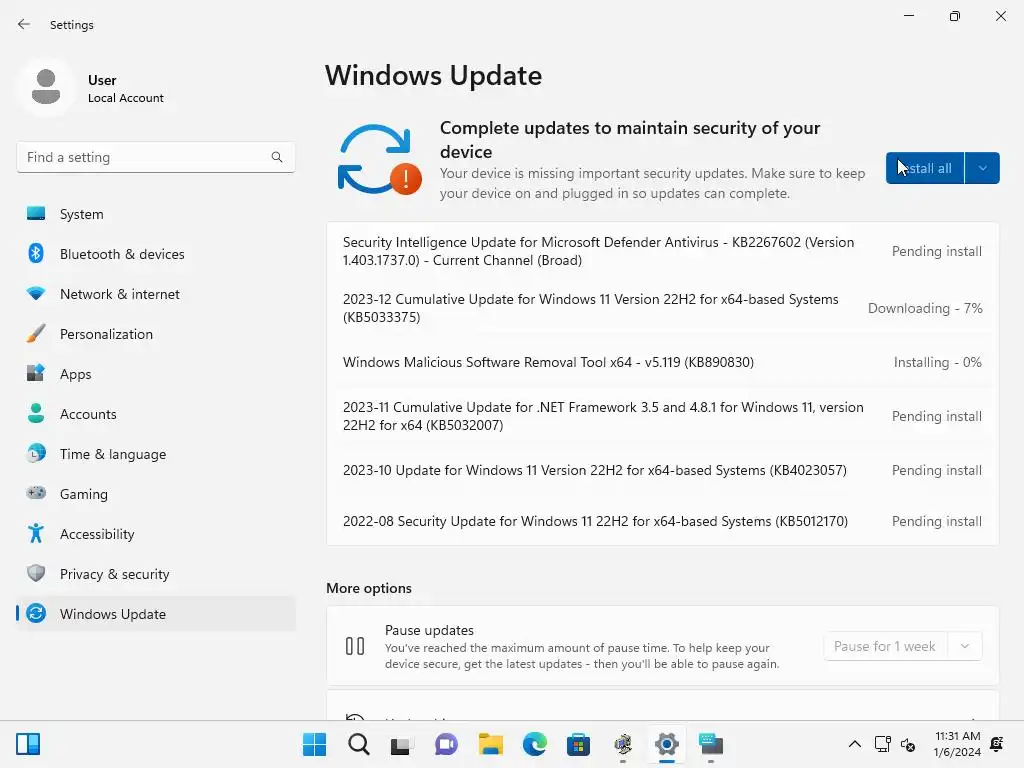Click the Local Account label

pos(126,98)
